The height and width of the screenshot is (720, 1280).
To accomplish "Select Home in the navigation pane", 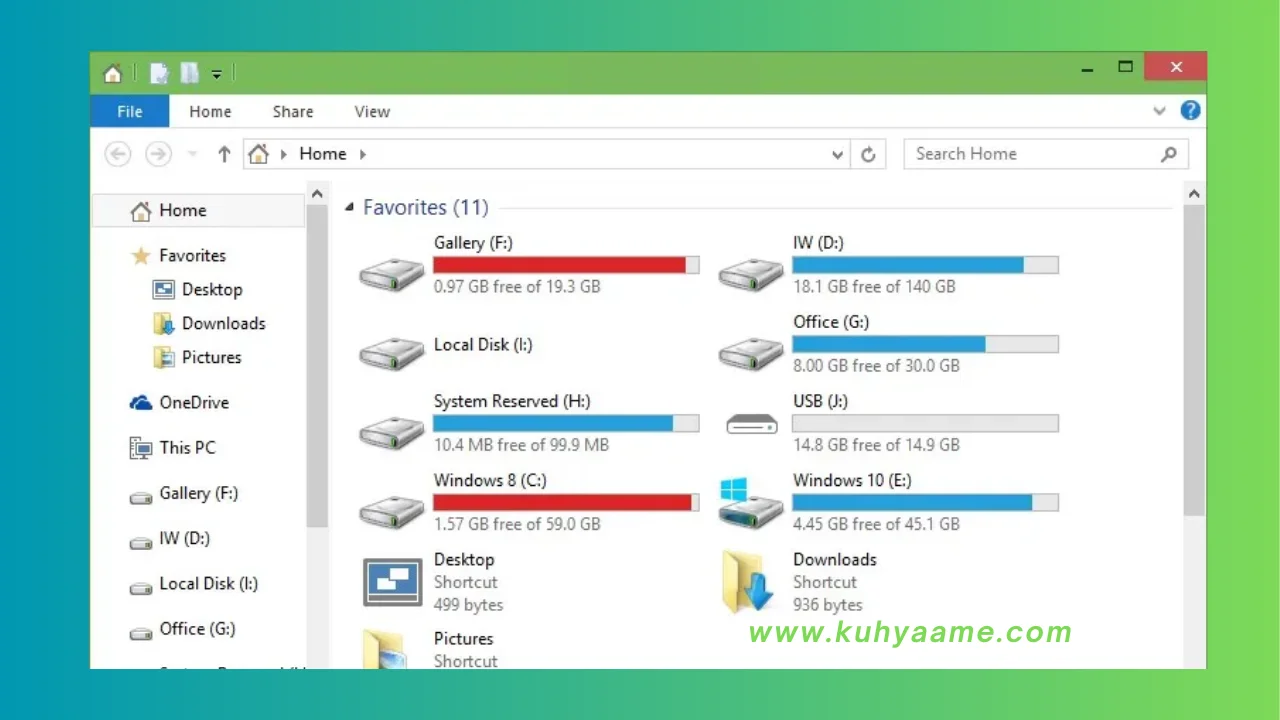I will coord(198,210).
